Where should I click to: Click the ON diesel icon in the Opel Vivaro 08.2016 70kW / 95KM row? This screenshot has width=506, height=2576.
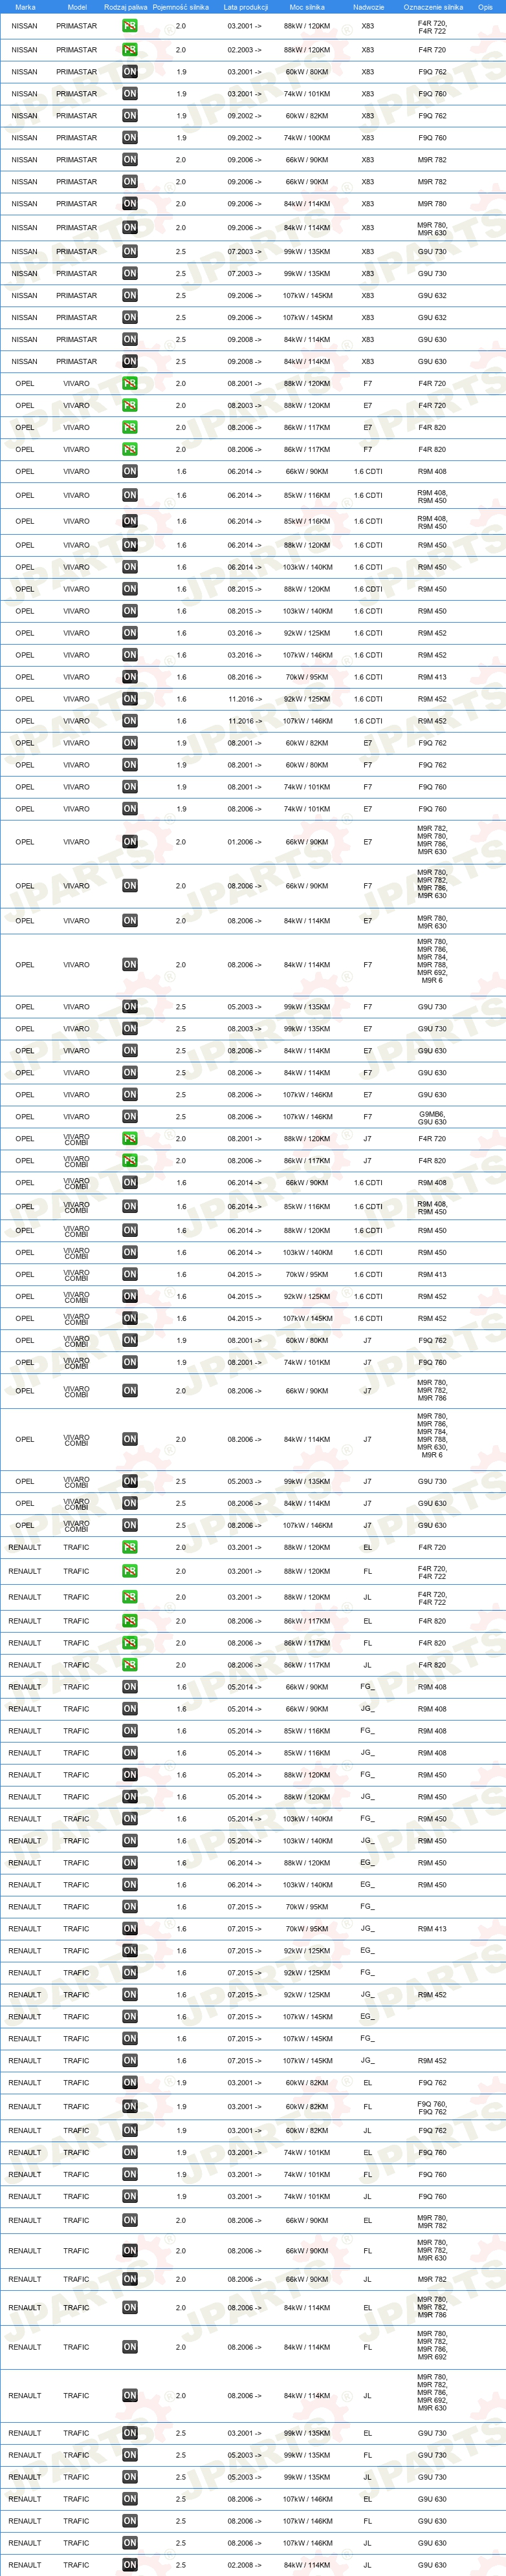(x=130, y=677)
